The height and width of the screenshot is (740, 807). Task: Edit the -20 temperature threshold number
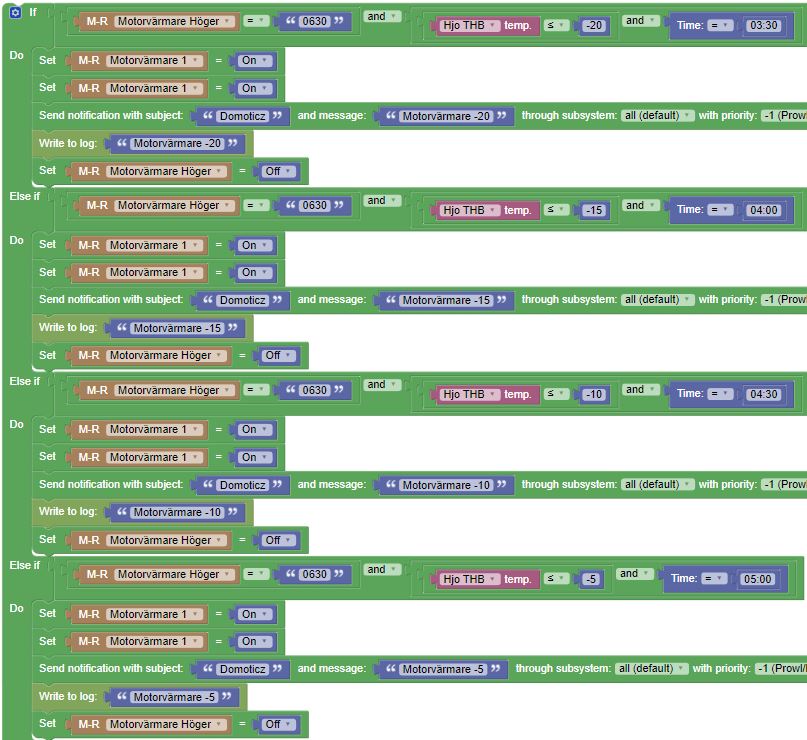coord(594,26)
